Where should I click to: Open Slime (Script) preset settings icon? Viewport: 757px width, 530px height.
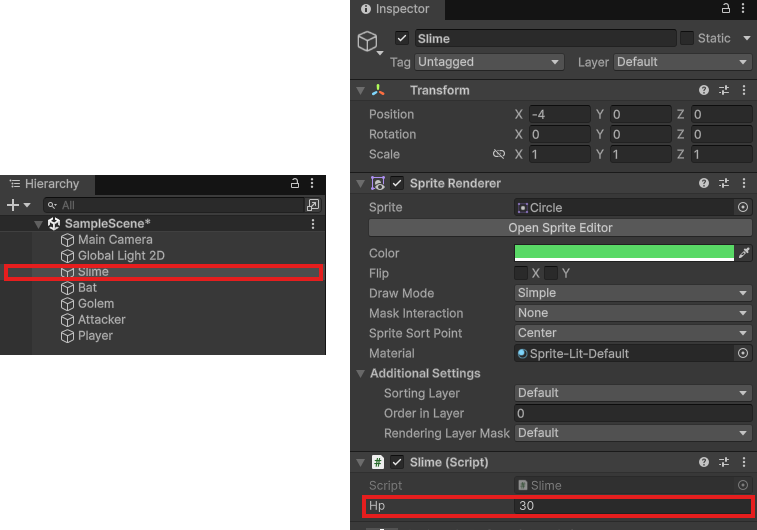pos(724,462)
